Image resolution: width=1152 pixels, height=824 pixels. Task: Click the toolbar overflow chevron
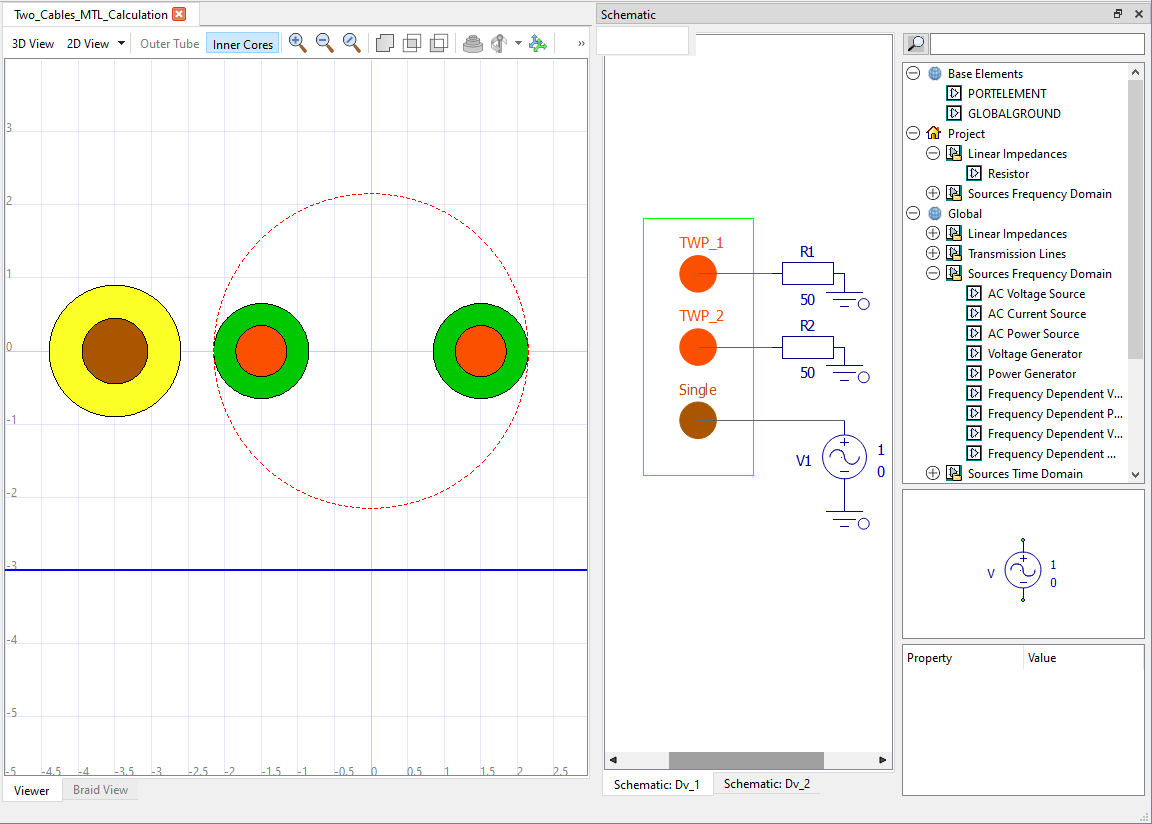tap(582, 44)
